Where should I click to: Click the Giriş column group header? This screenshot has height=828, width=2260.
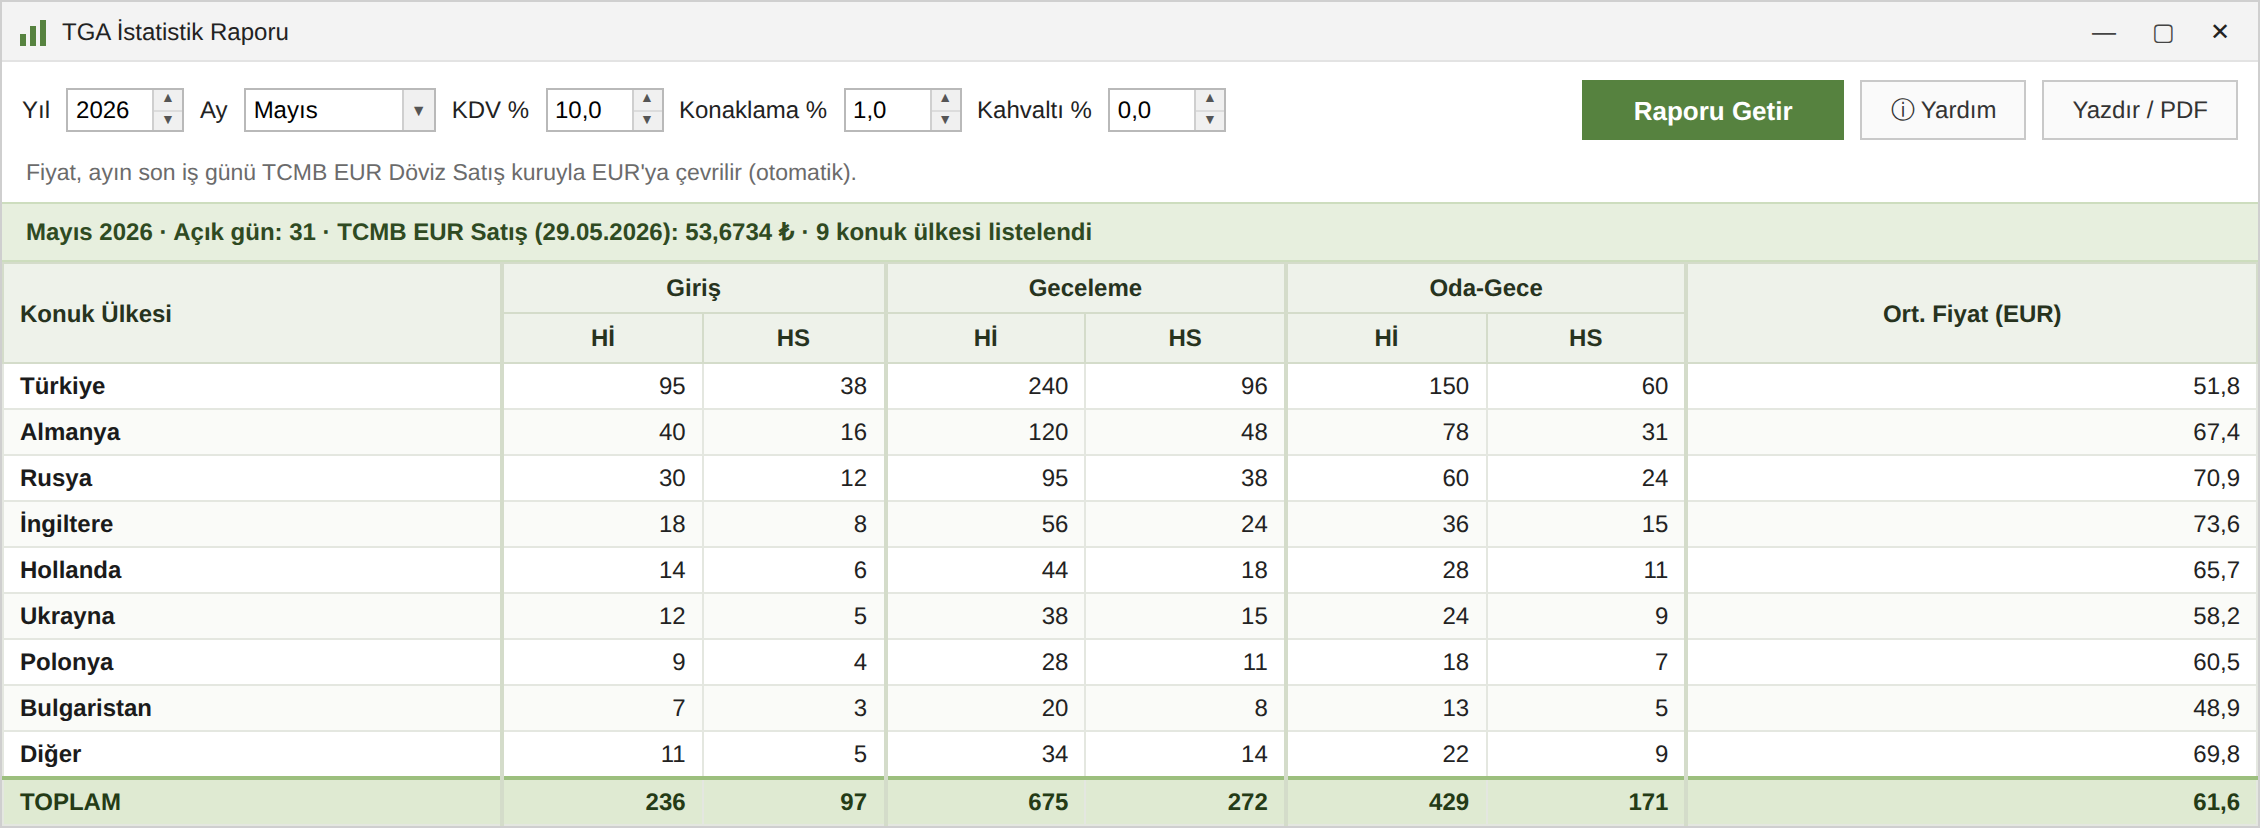click(x=694, y=288)
